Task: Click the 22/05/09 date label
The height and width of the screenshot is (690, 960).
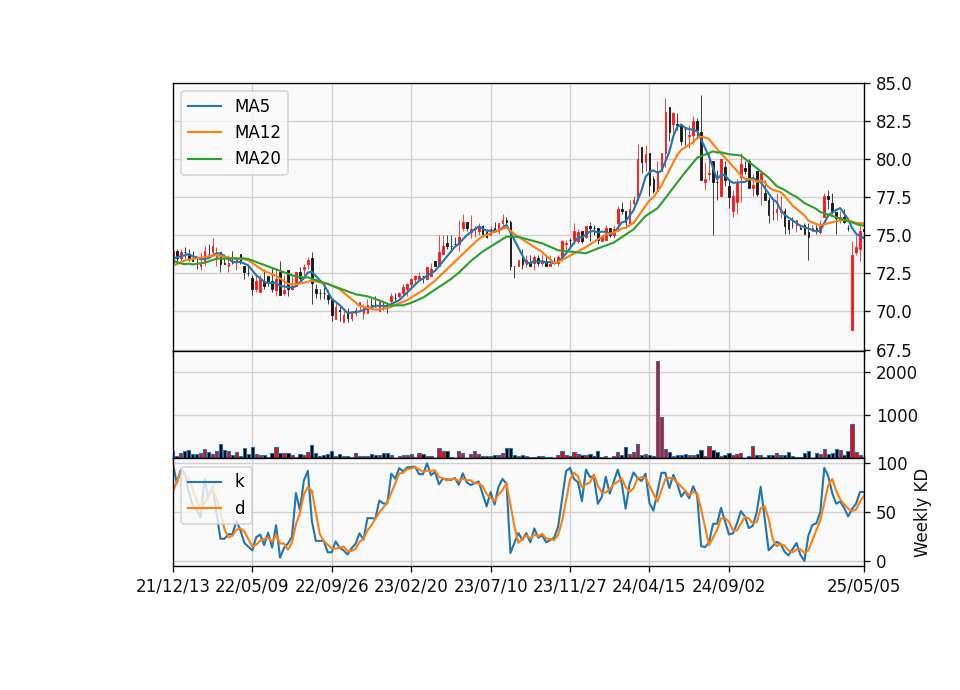Action: [252, 586]
